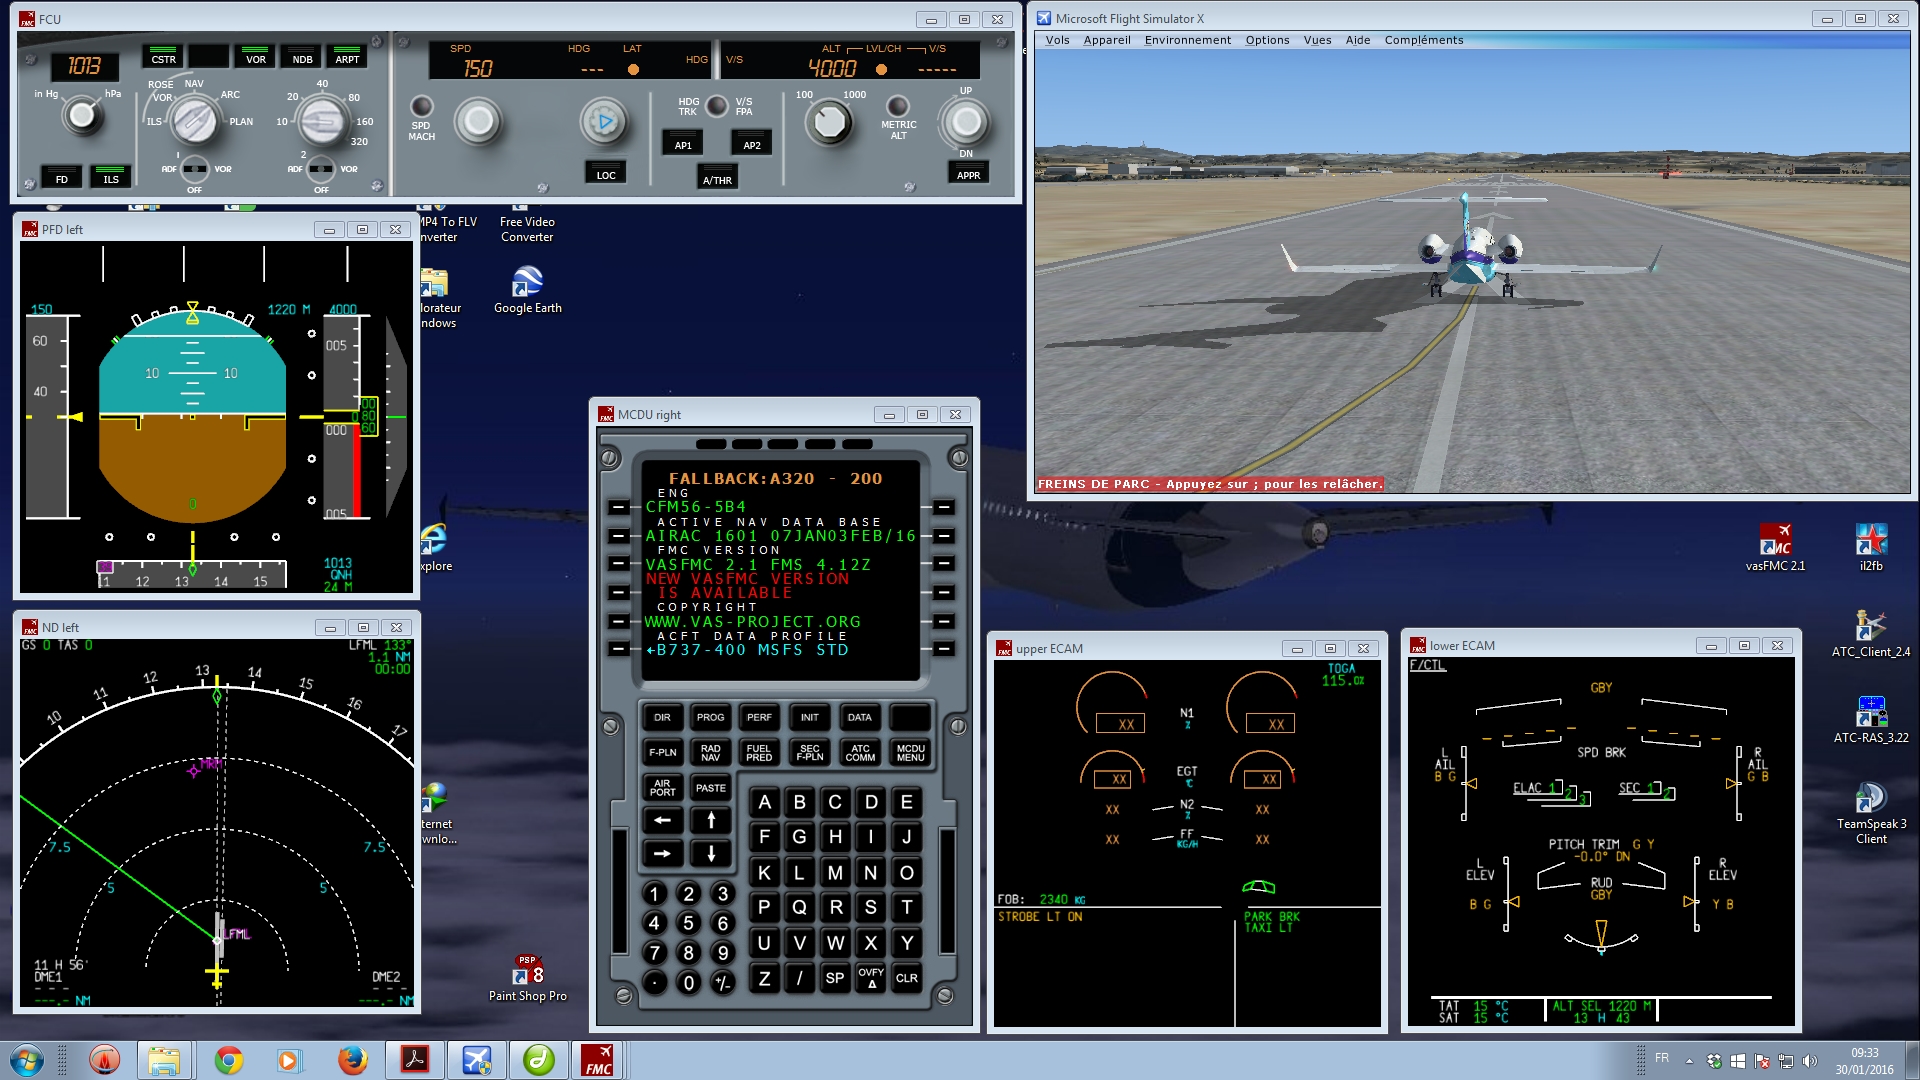Click the HDG TRK / V/S FPA button
Image resolution: width=1920 pixels, height=1080 pixels.
716,106
